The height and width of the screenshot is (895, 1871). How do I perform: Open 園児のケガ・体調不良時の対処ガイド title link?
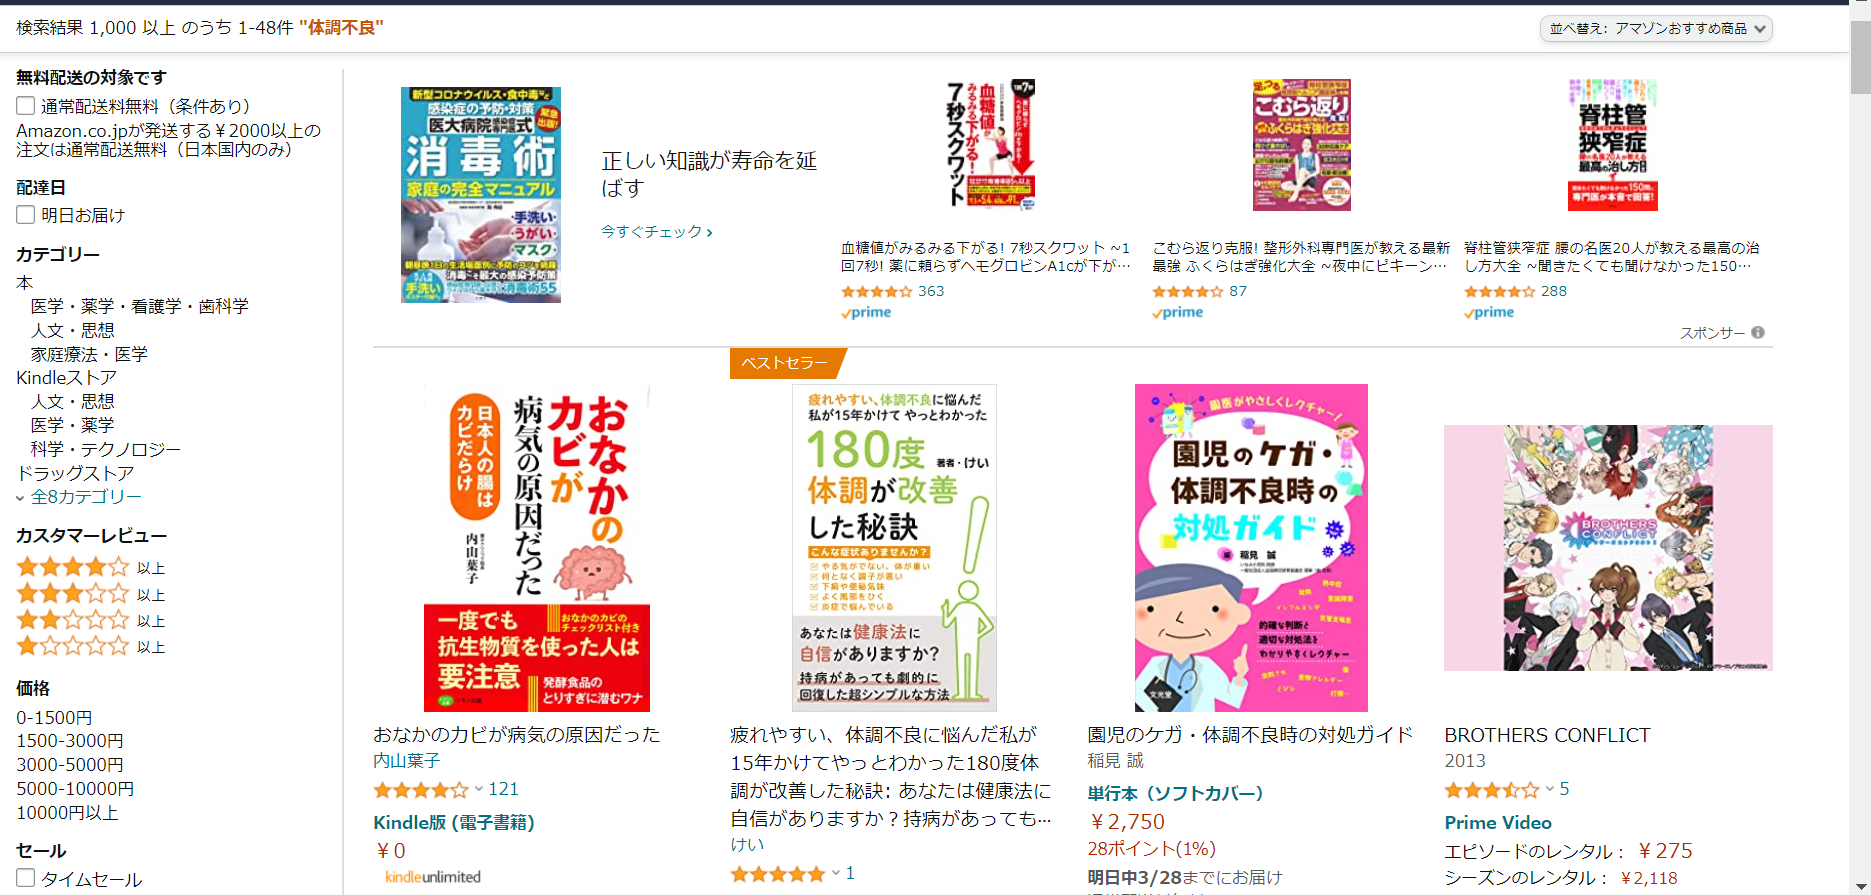pyautogui.click(x=1250, y=735)
